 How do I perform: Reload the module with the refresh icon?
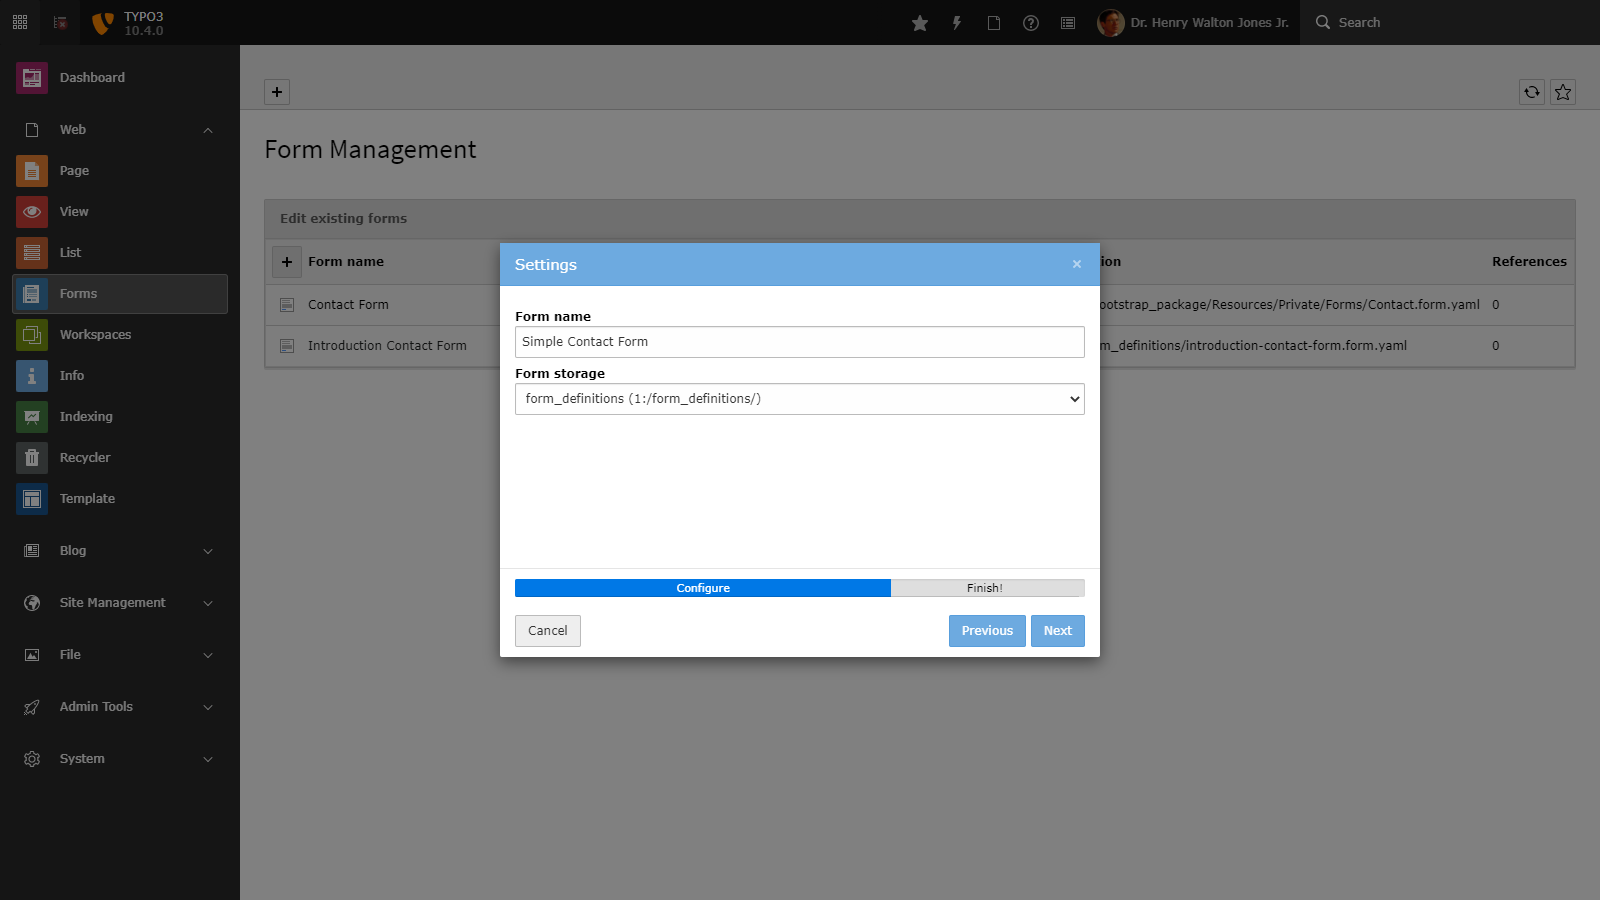click(1531, 92)
